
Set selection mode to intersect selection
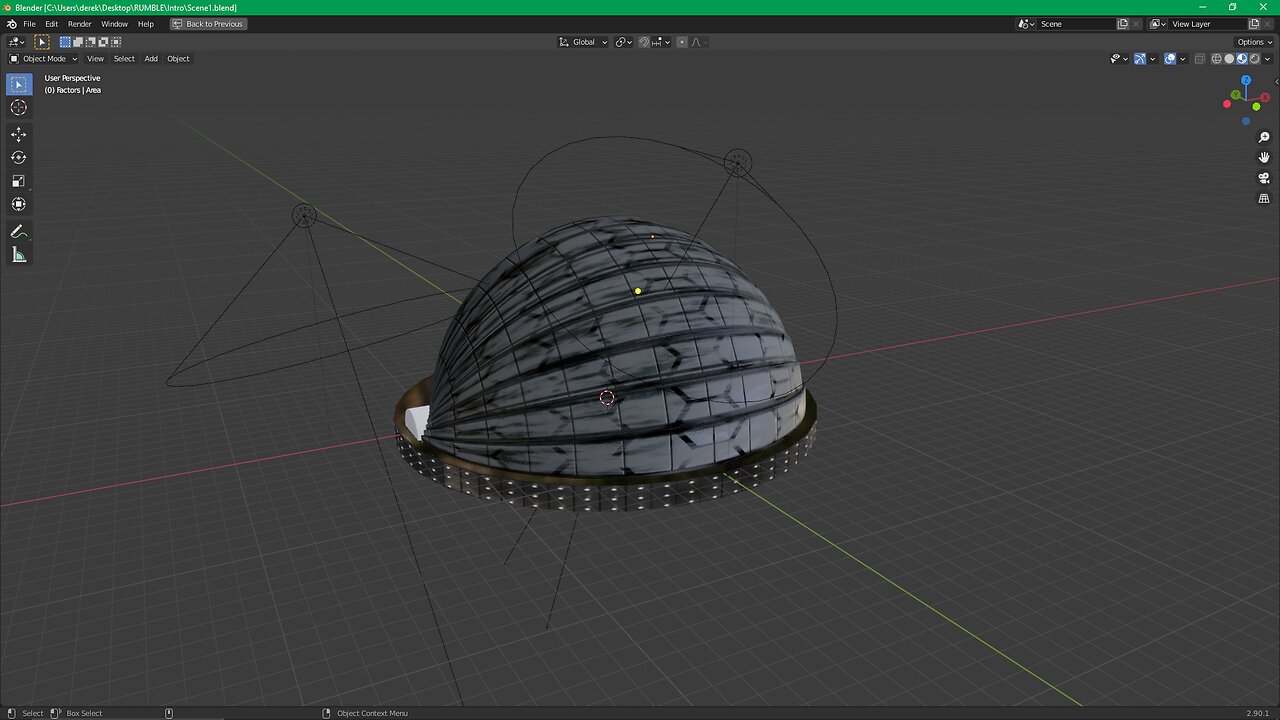coord(116,42)
